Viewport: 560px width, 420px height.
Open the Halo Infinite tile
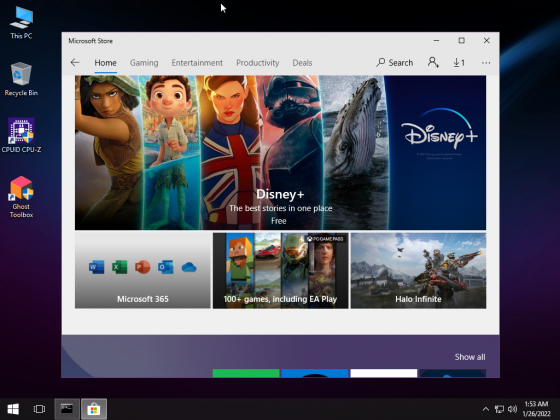point(418,270)
